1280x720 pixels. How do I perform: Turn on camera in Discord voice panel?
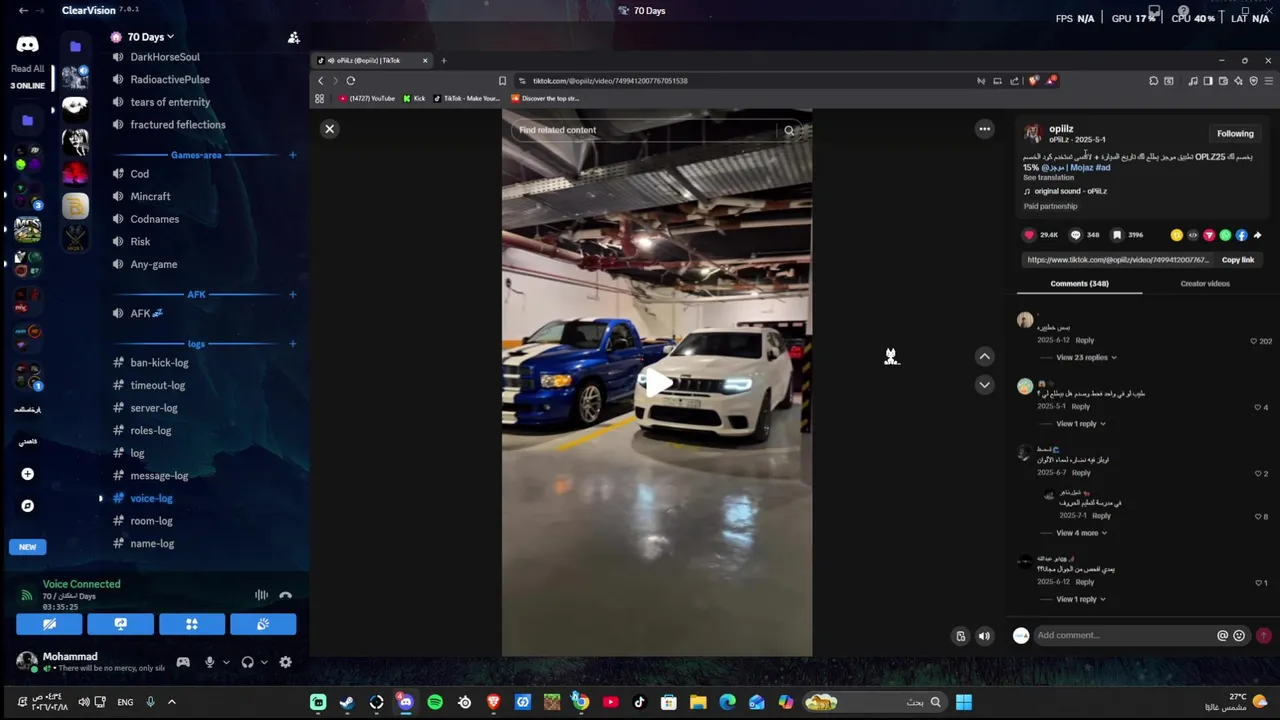coord(49,624)
